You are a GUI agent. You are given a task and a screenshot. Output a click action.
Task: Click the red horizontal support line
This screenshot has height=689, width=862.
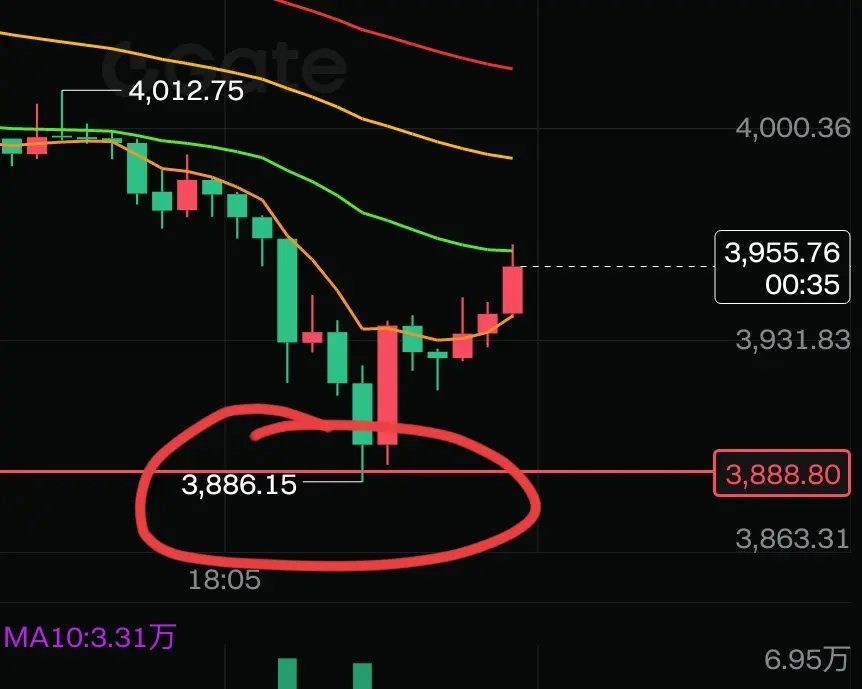click(356, 471)
